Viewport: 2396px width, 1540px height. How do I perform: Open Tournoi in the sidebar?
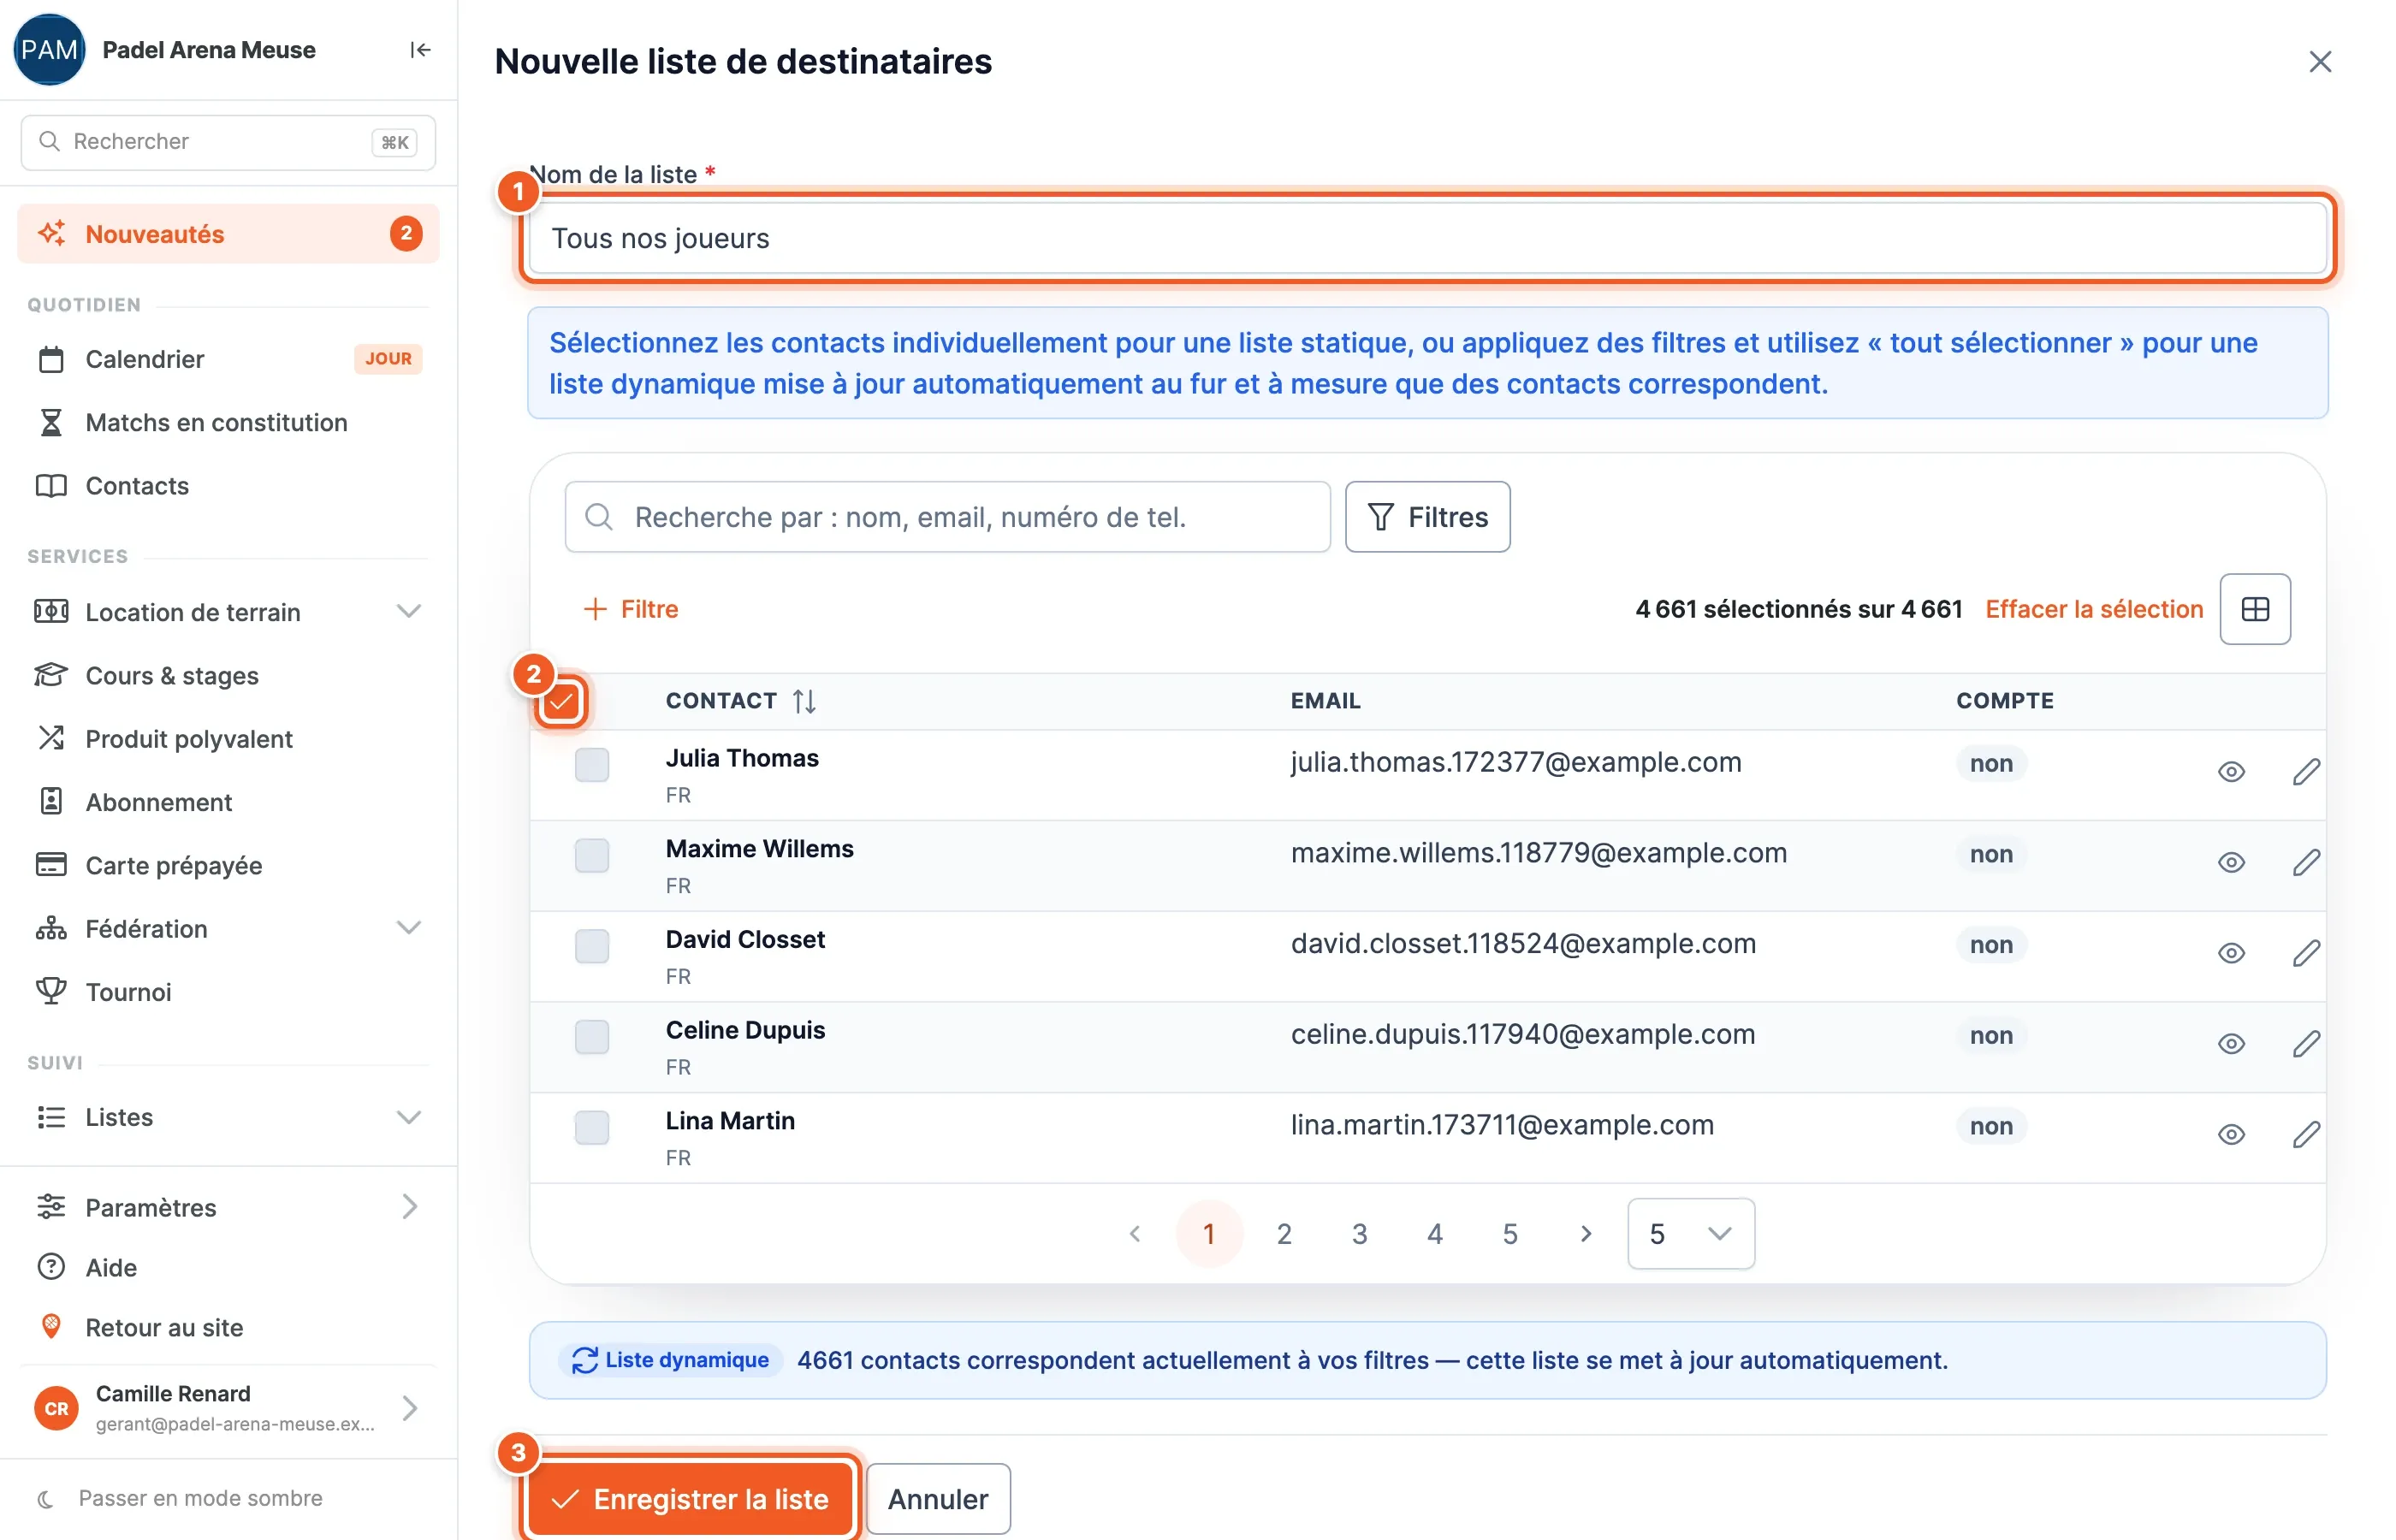pos(228,992)
